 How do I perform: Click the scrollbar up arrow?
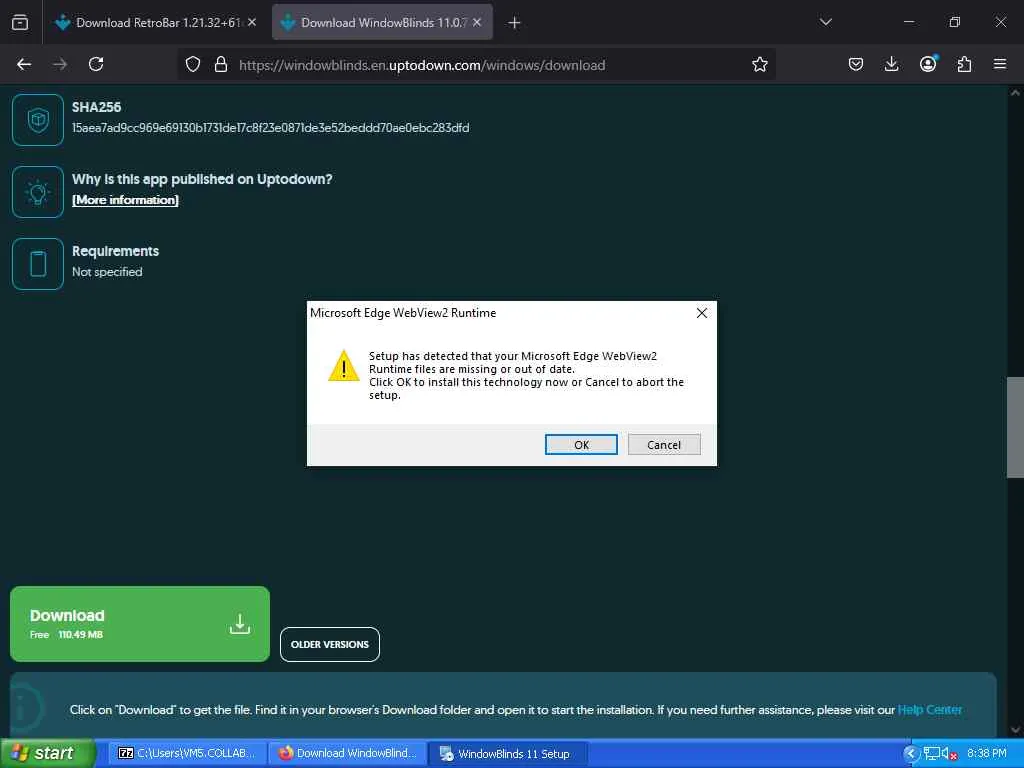point(1016,93)
